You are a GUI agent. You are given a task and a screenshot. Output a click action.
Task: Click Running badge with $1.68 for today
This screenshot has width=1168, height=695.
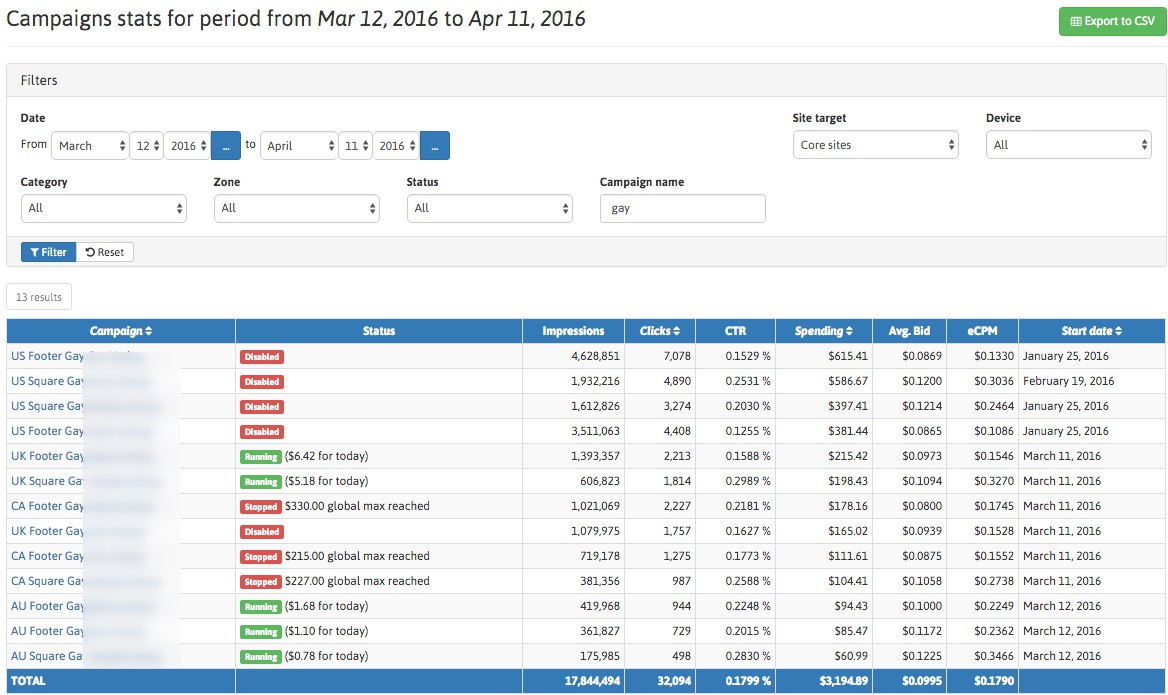pyautogui.click(x=261, y=606)
